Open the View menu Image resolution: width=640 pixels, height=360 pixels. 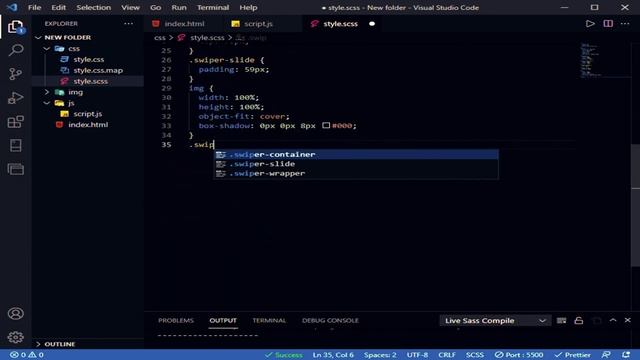(x=130, y=7)
